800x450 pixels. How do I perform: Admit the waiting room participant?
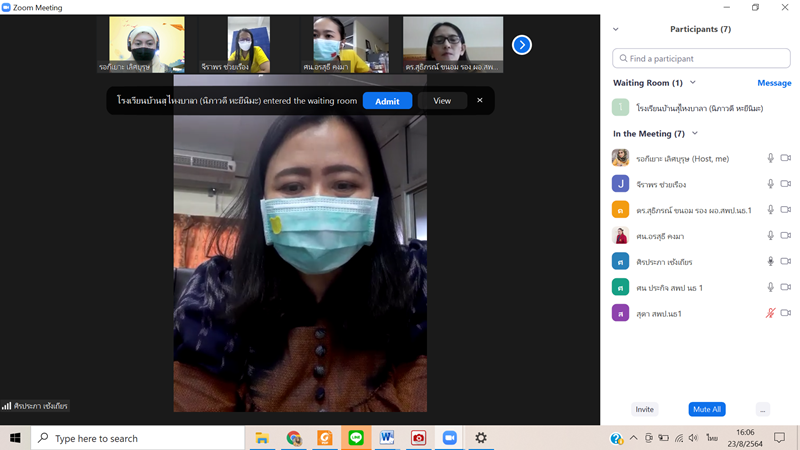[x=387, y=101]
